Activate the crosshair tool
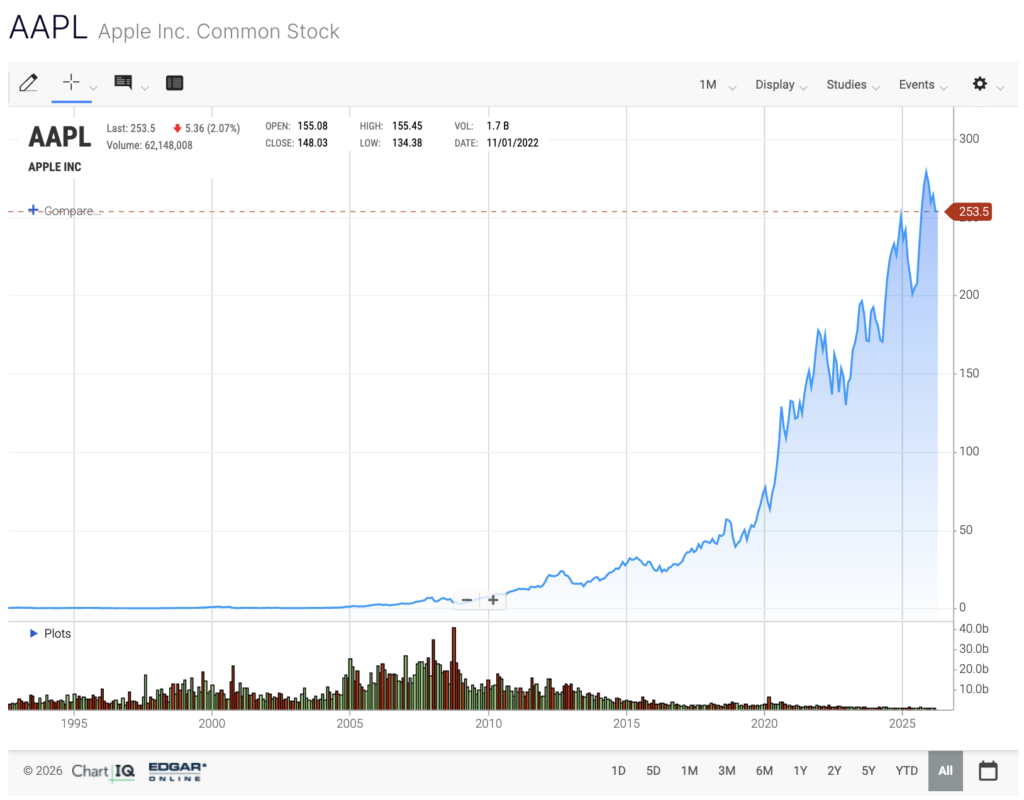The width and height of the screenshot is (1024, 800). point(71,82)
